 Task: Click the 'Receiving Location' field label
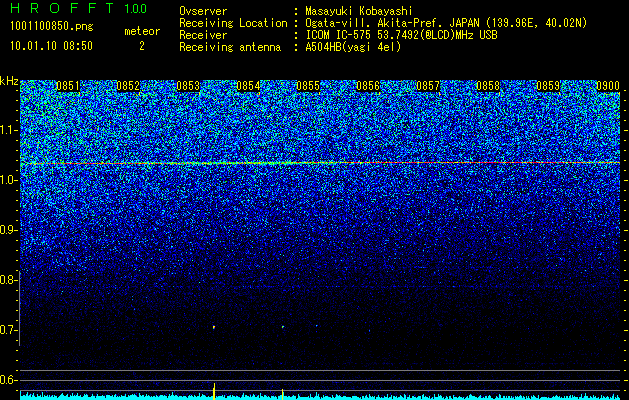point(233,23)
